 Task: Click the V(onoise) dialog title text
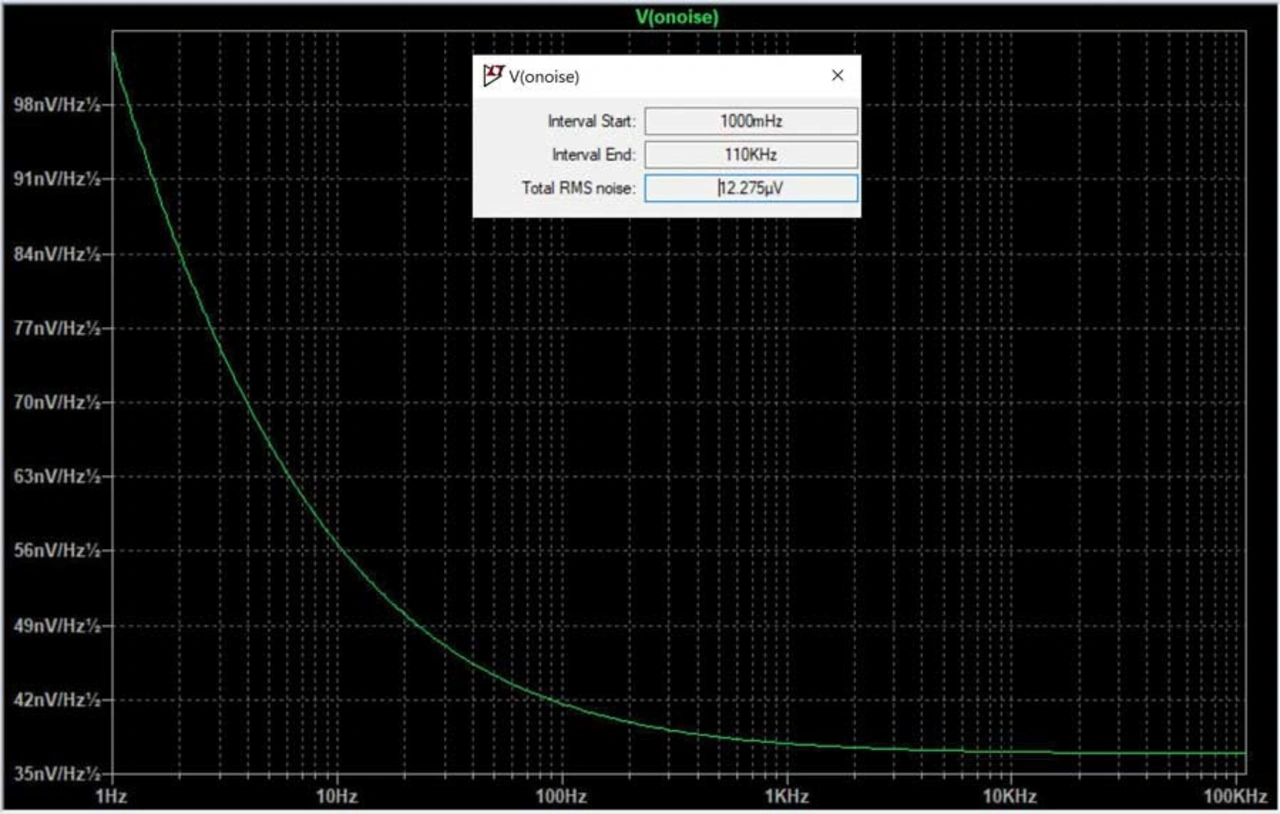point(544,76)
